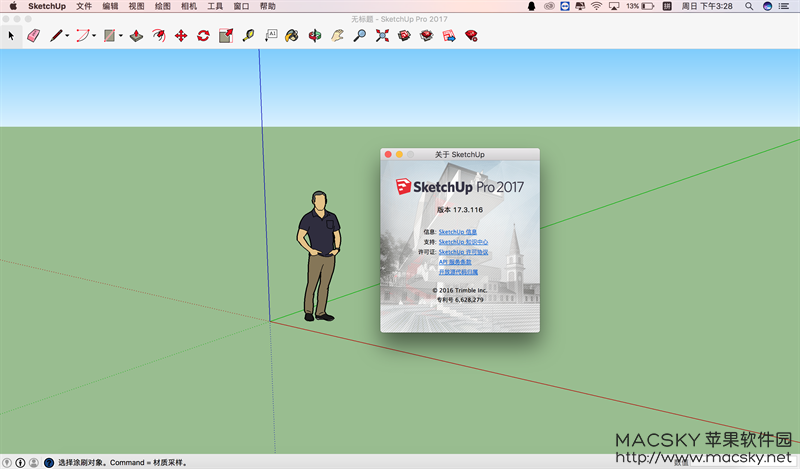The image size is (800, 469).
Task: Select the Move tool
Action: [181, 36]
